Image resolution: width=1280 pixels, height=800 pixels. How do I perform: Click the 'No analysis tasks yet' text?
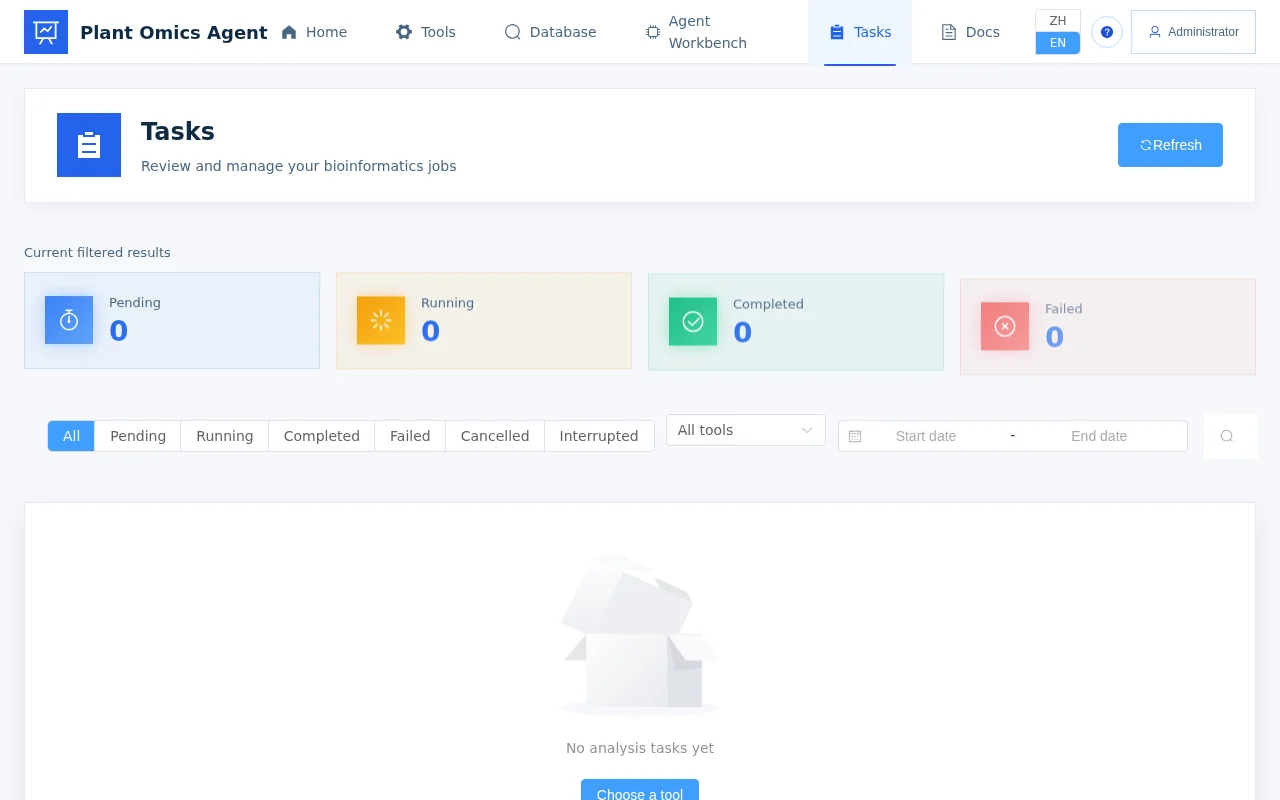click(x=640, y=748)
